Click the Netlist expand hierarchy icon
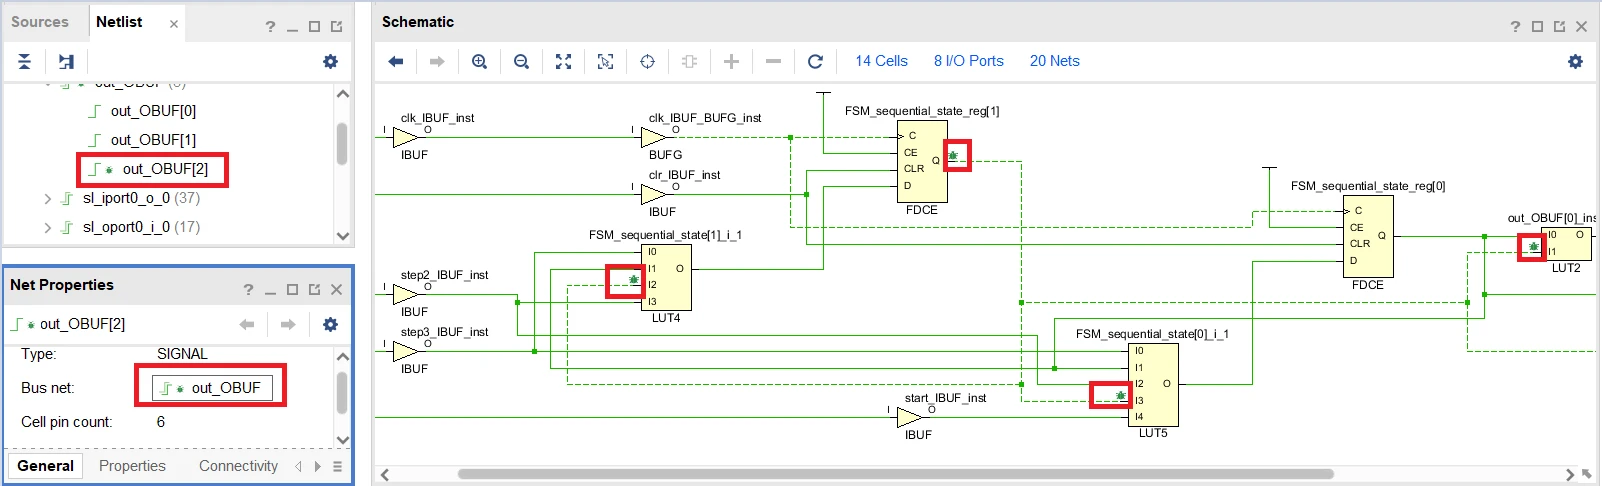 coord(66,62)
